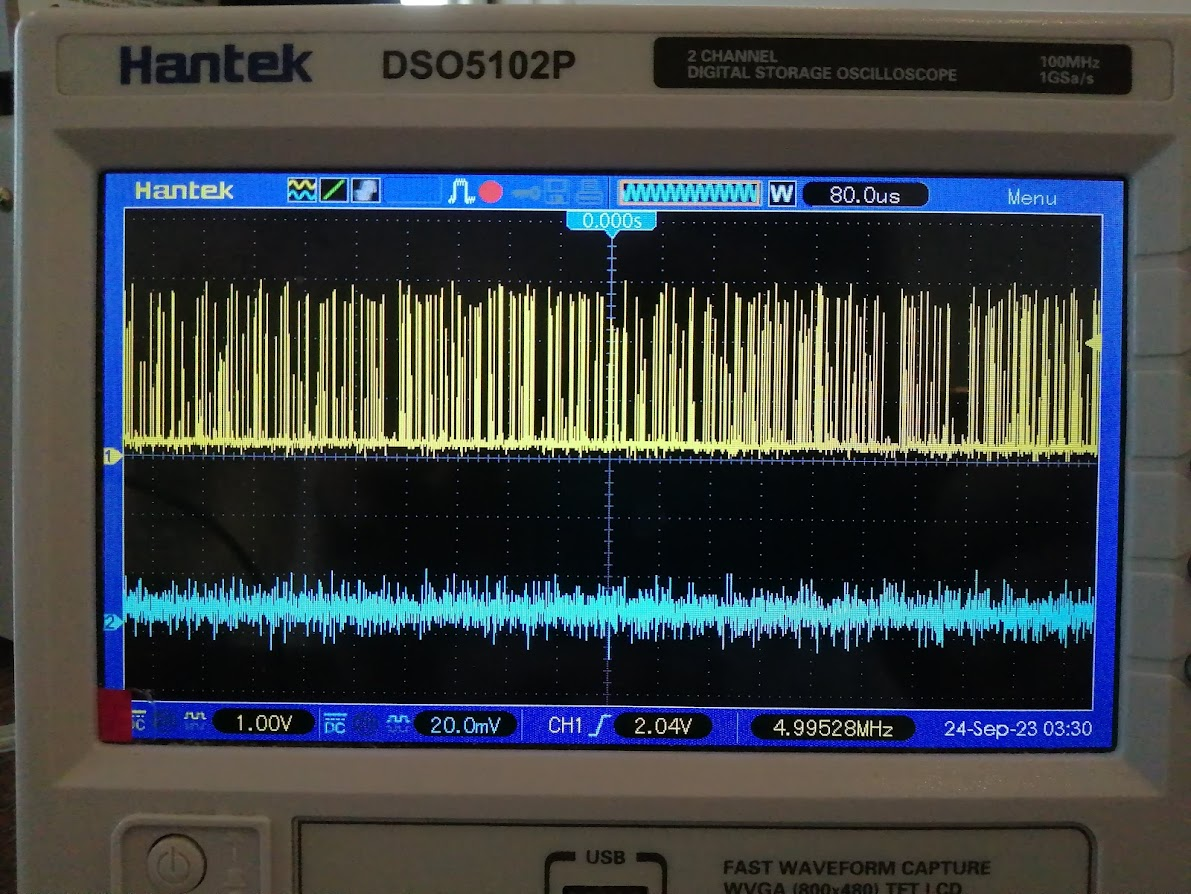The image size is (1191, 894).
Task: Click the 80.0us timebase readout
Action: (865, 195)
